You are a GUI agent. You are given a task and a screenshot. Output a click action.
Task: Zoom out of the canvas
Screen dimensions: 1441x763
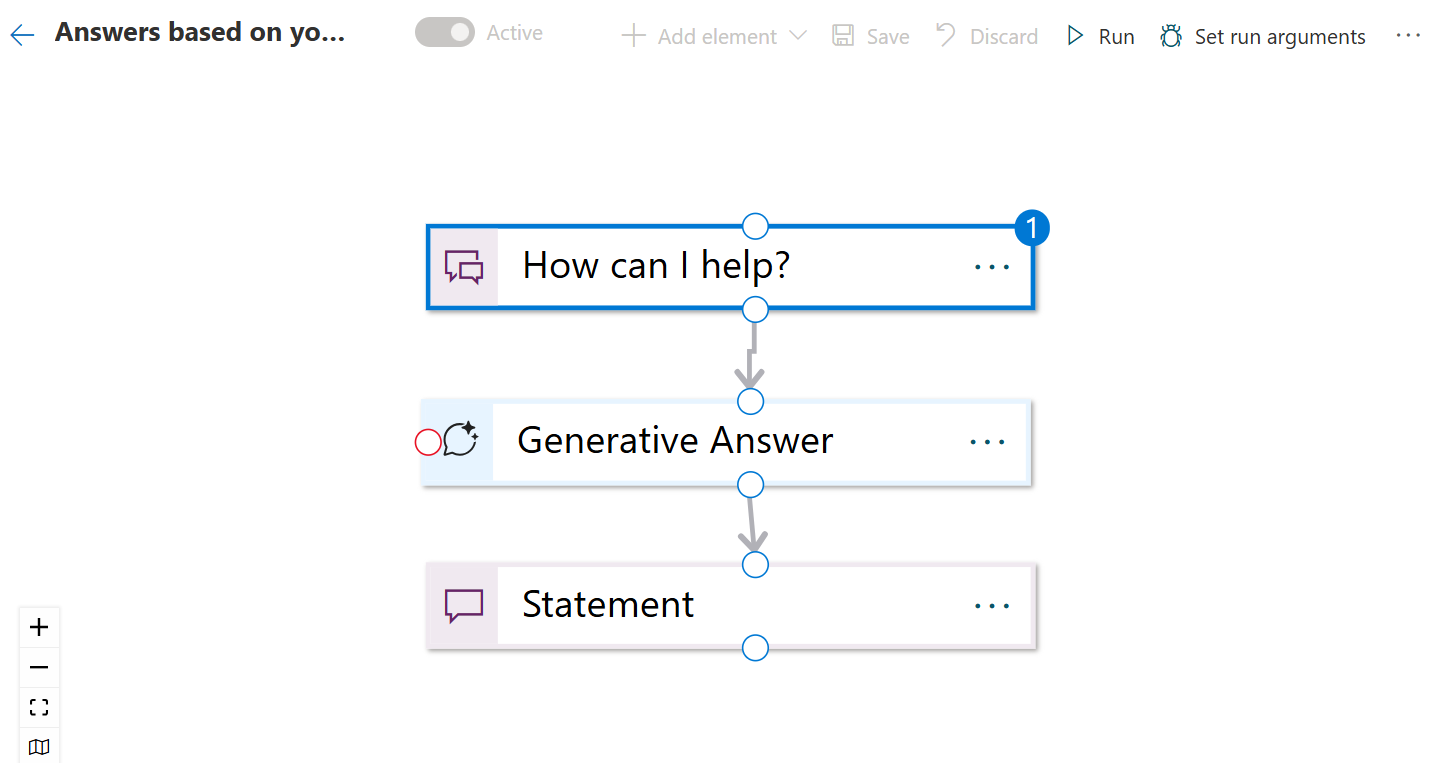click(39, 667)
